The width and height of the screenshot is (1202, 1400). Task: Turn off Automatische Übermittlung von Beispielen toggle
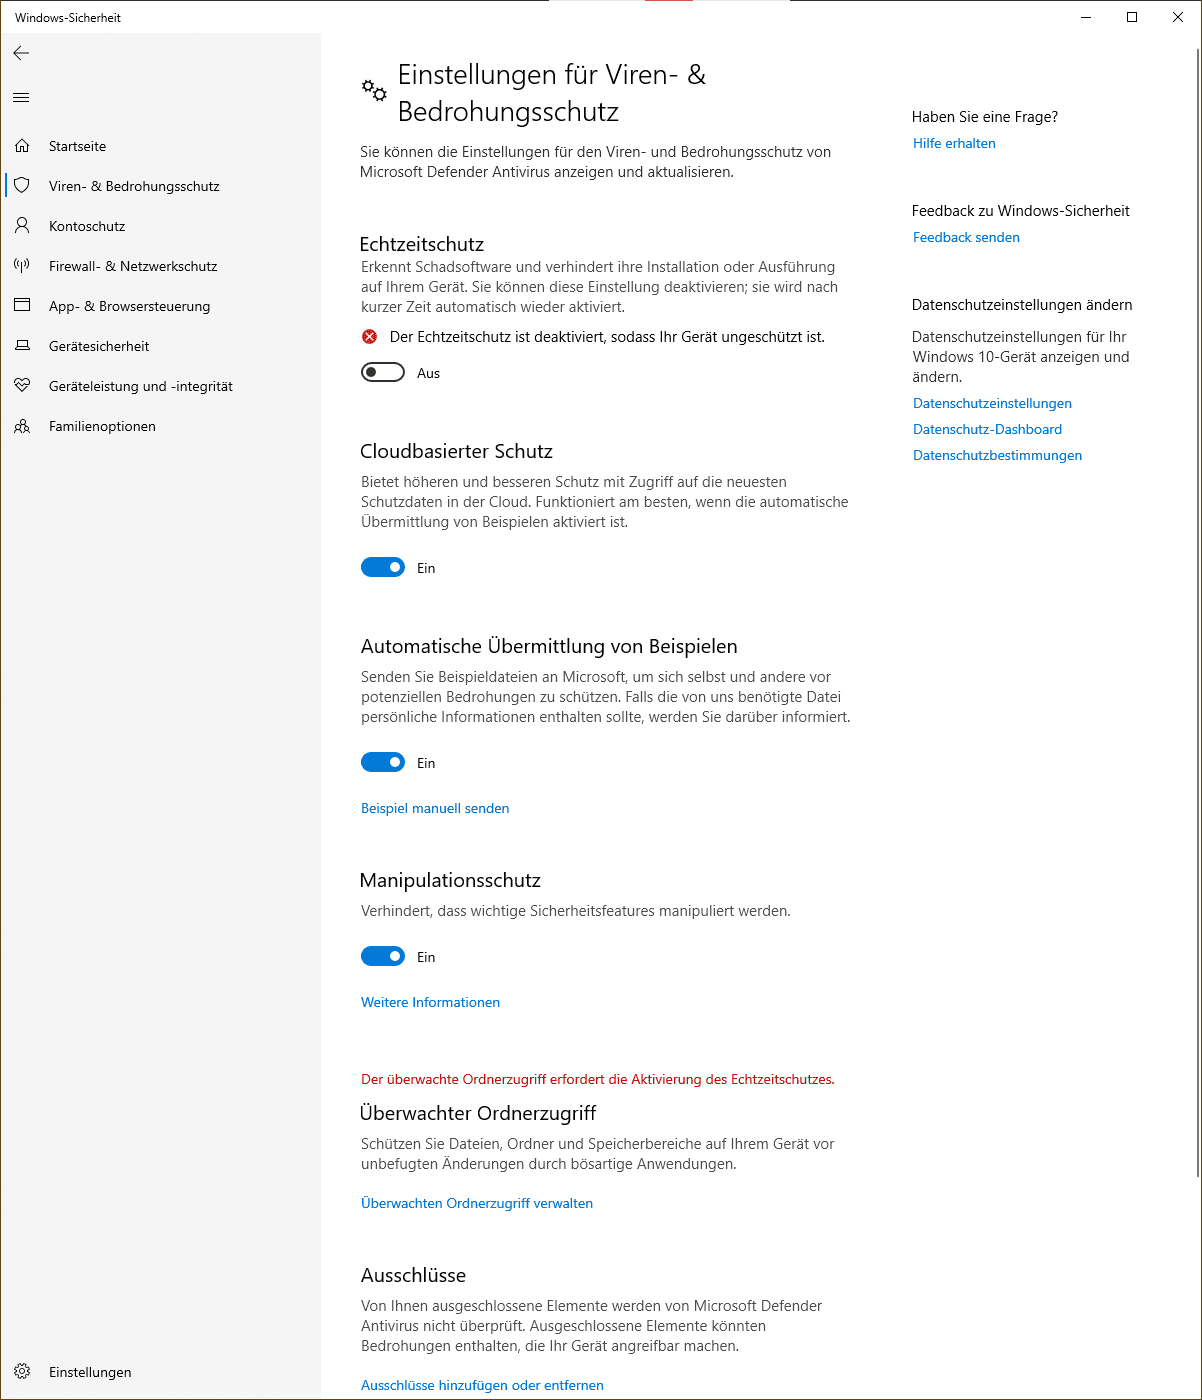click(x=383, y=763)
